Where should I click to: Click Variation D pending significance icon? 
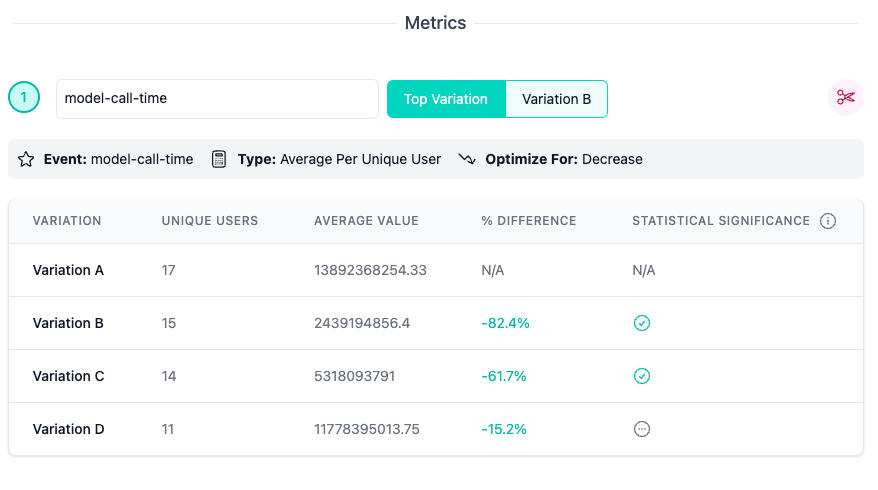click(x=642, y=429)
